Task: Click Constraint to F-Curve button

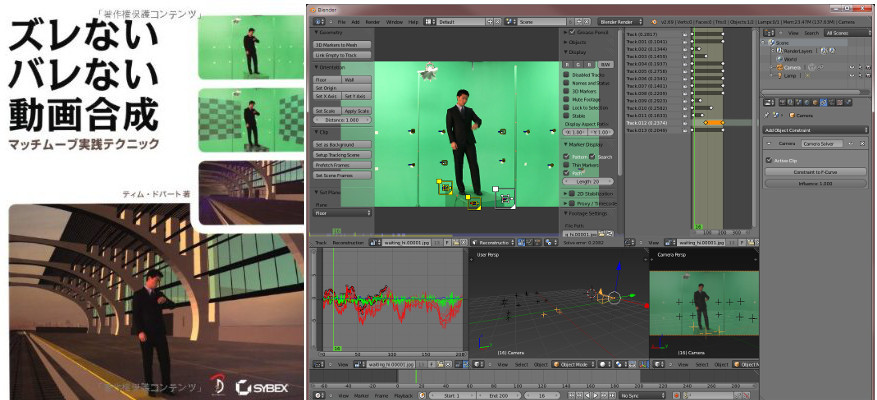Action: click(x=815, y=172)
